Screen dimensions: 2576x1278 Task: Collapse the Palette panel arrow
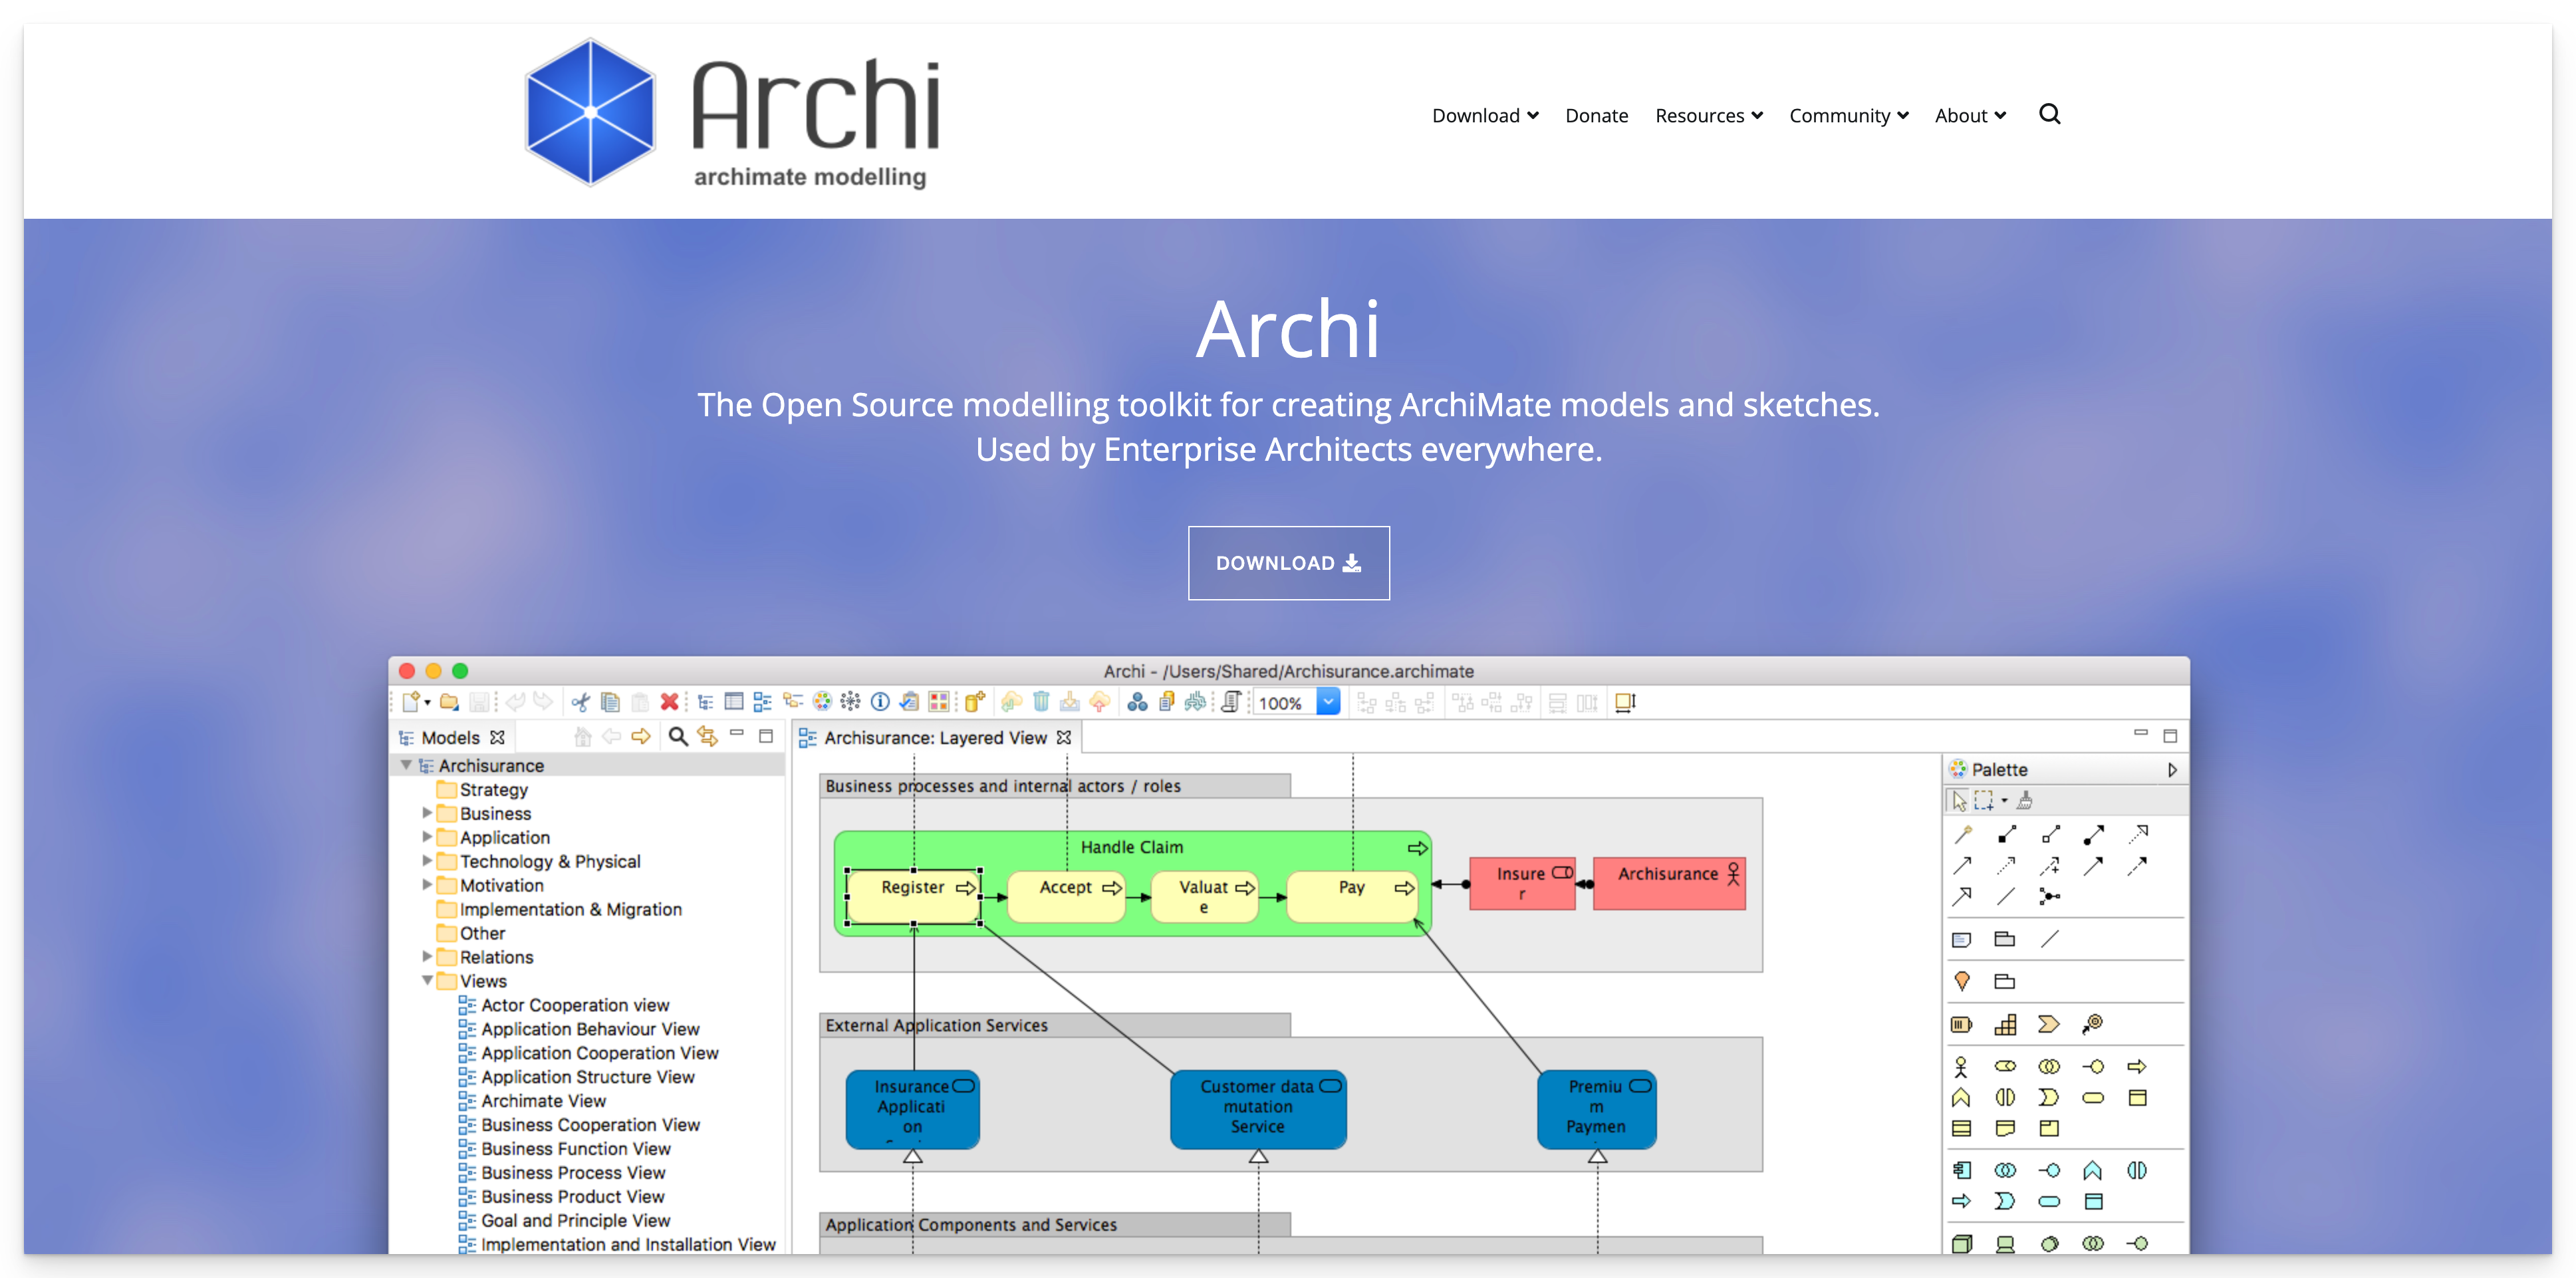click(x=2172, y=770)
